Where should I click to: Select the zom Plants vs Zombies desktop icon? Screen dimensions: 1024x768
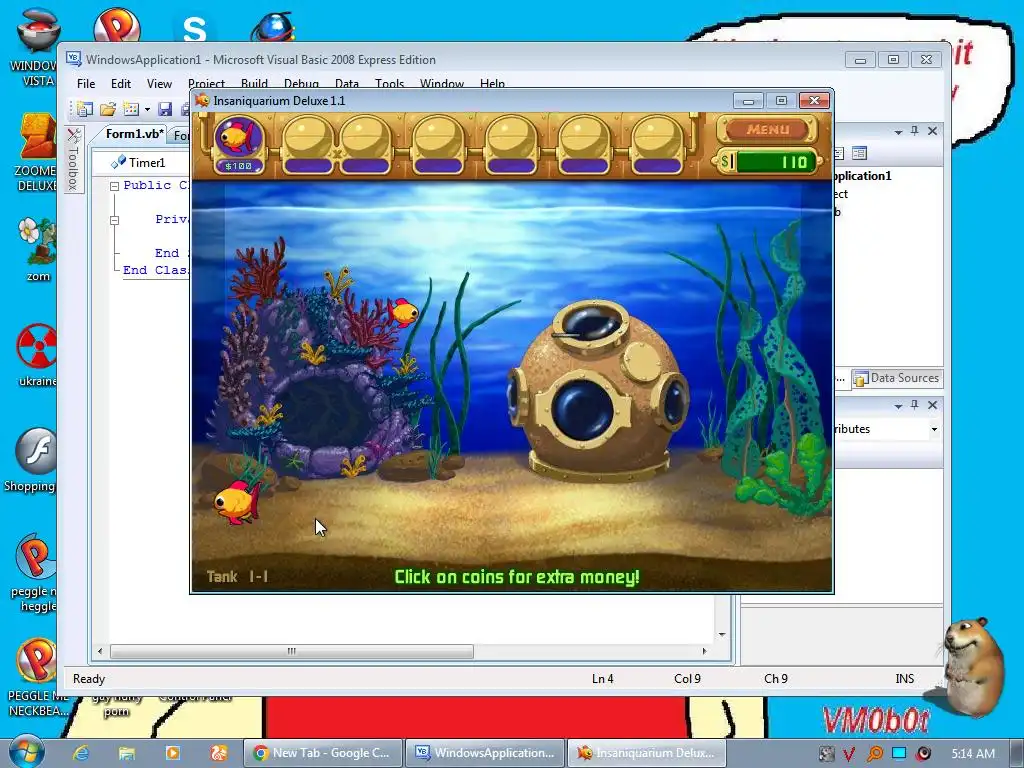[x=38, y=249]
